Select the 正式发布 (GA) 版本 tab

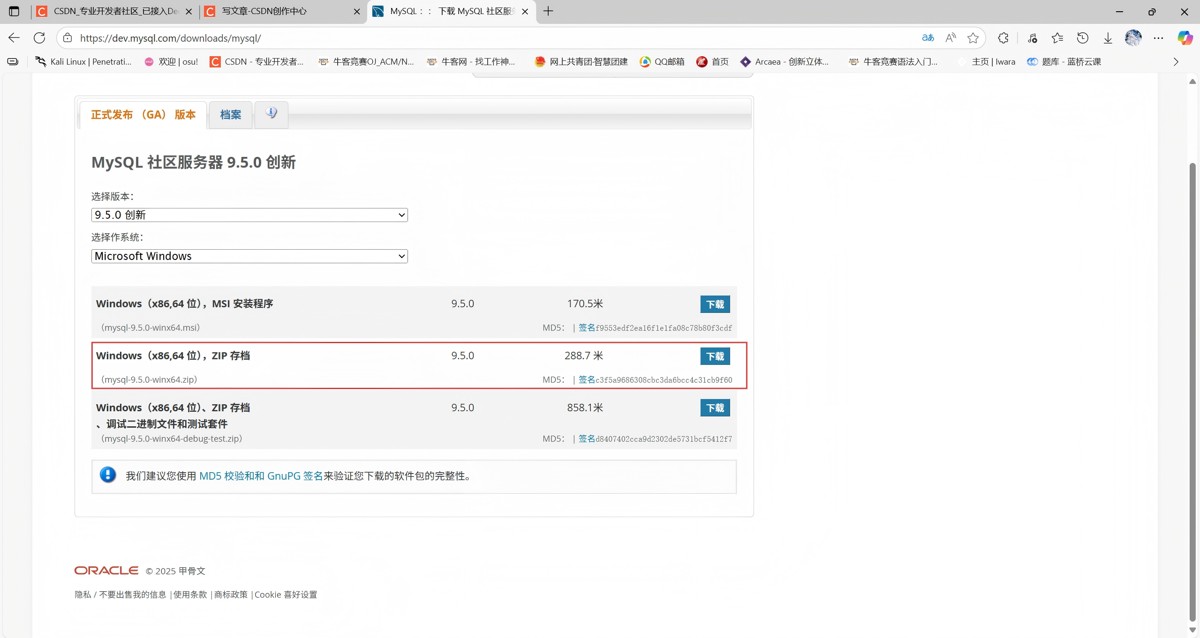pos(143,115)
